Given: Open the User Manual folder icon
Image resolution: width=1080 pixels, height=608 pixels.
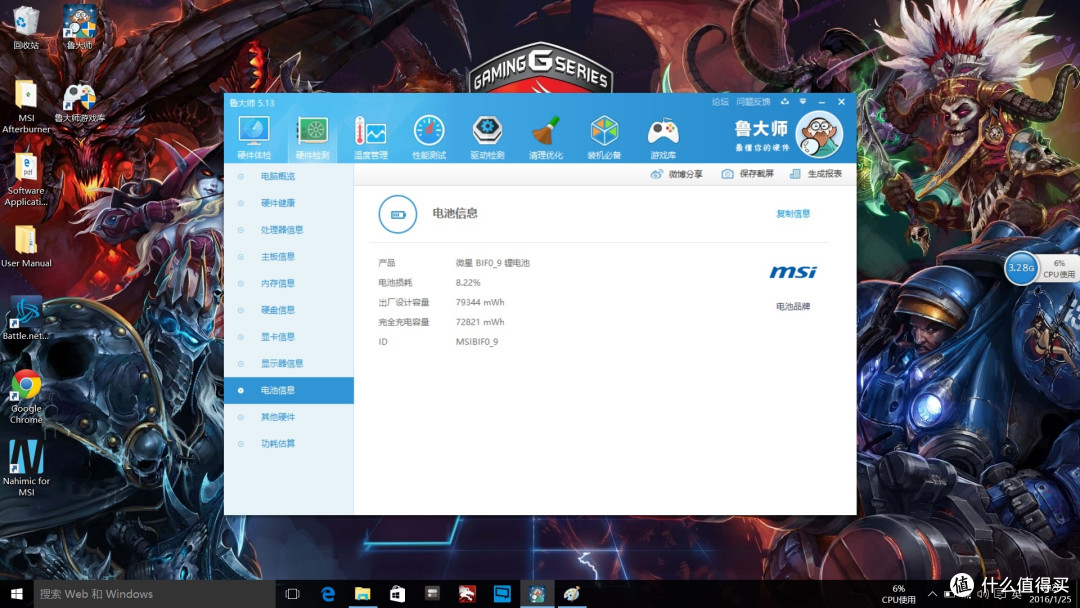Looking at the screenshot, I should [x=26, y=247].
